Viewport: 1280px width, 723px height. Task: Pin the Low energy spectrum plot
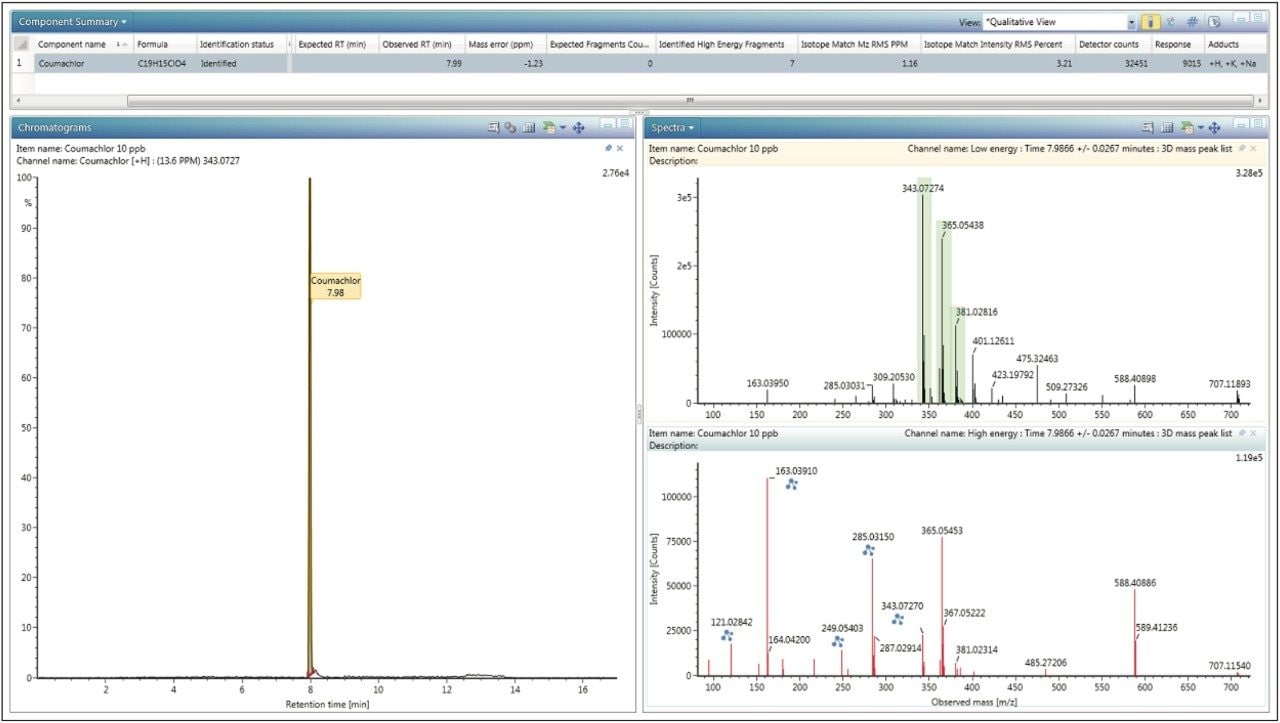(x=1242, y=148)
